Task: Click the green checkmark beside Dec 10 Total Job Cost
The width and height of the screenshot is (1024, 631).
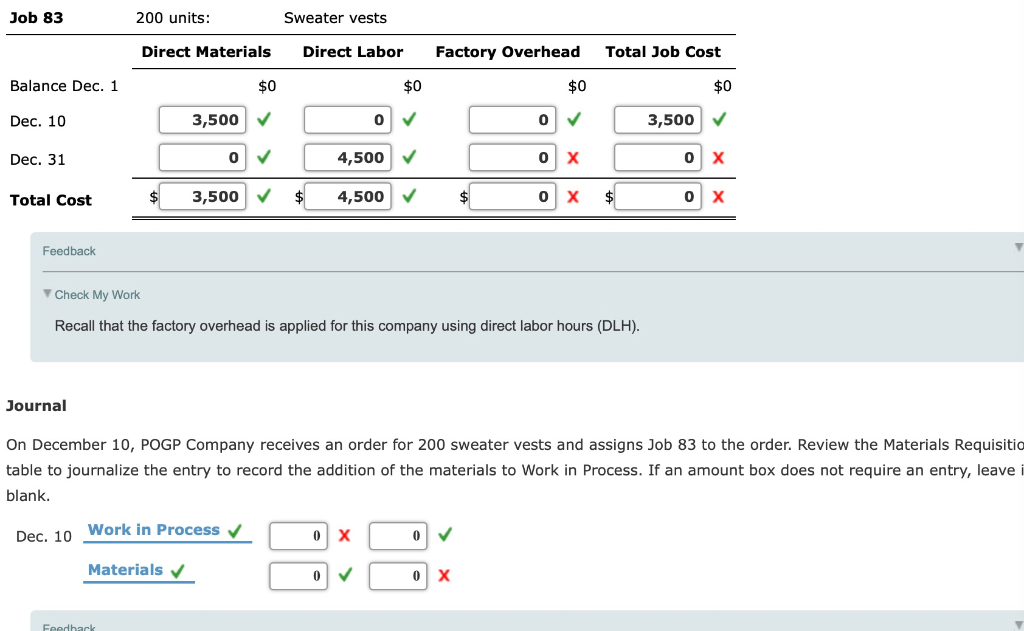Action: point(719,119)
